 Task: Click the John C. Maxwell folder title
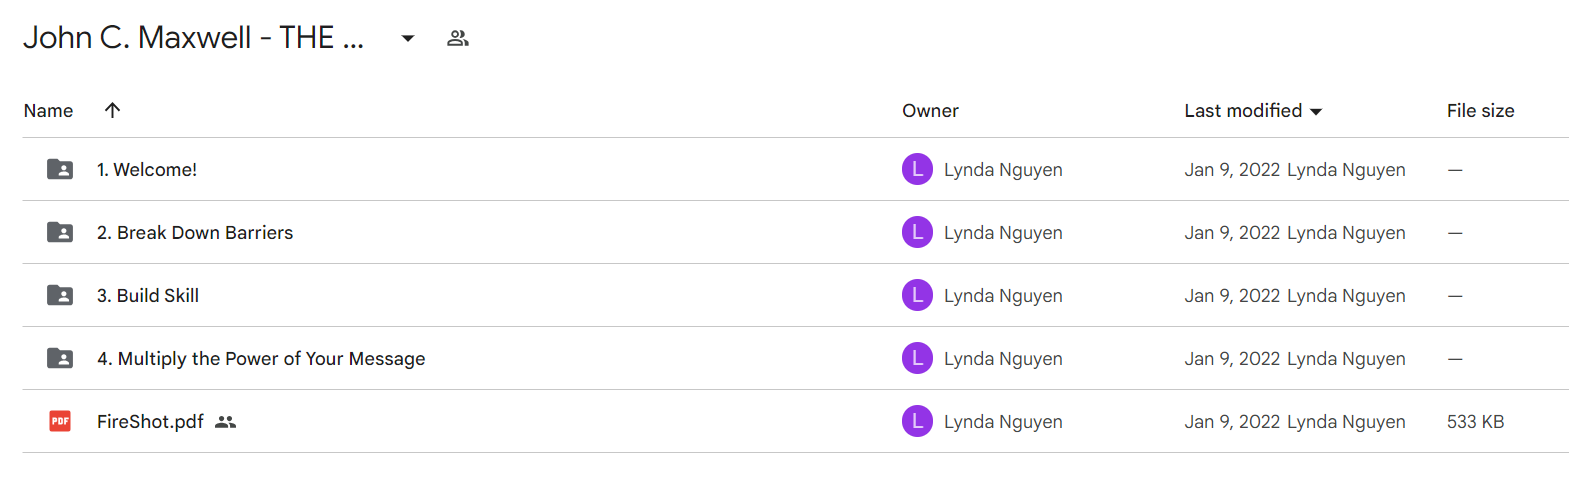click(x=193, y=38)
